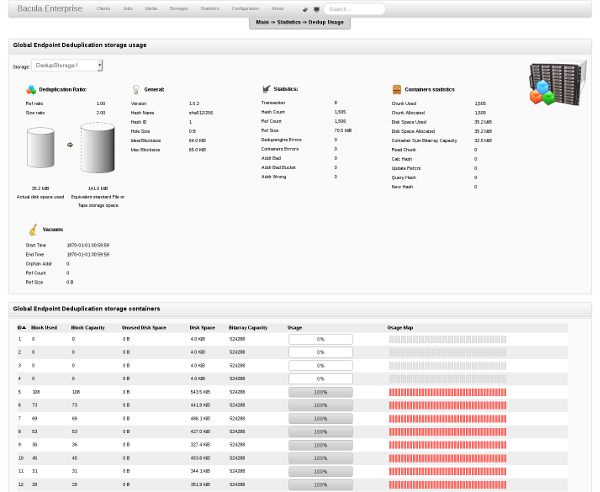Click Main in the breadcrumb trail
This screenshot has height=492, width=600.
(x=262, y=22)
